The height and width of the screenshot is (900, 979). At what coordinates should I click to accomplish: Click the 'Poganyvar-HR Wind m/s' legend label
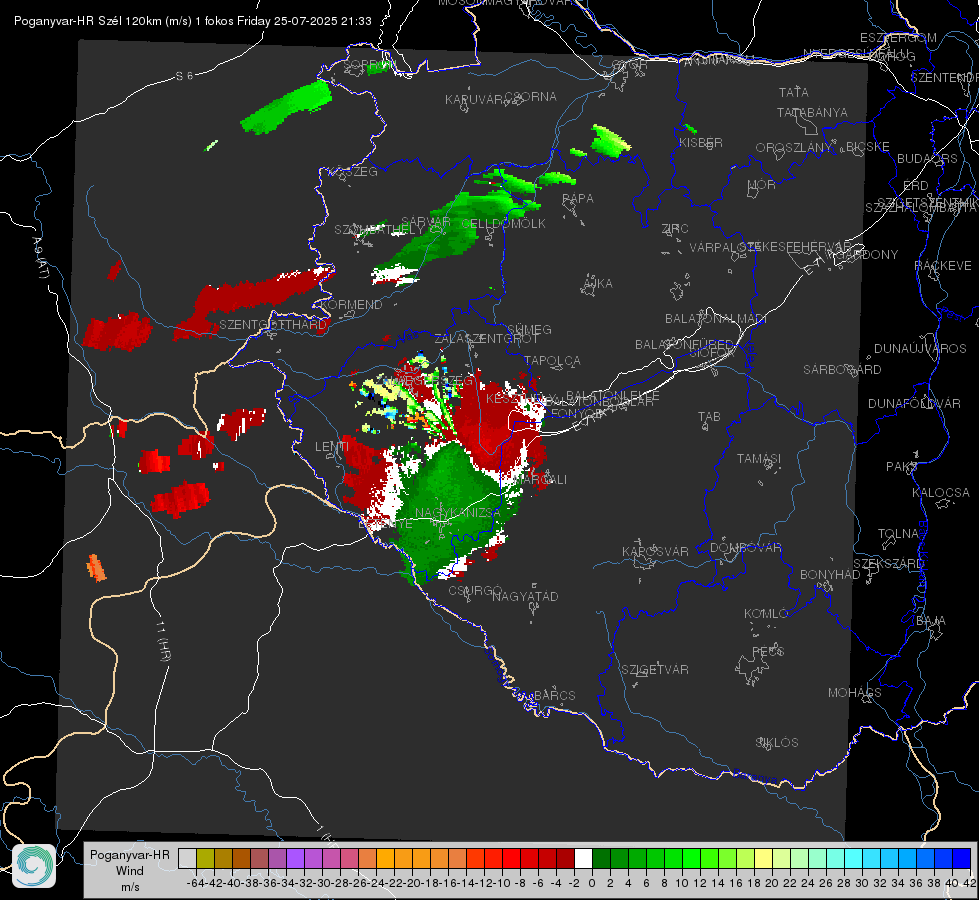click(x=130, y=871)
